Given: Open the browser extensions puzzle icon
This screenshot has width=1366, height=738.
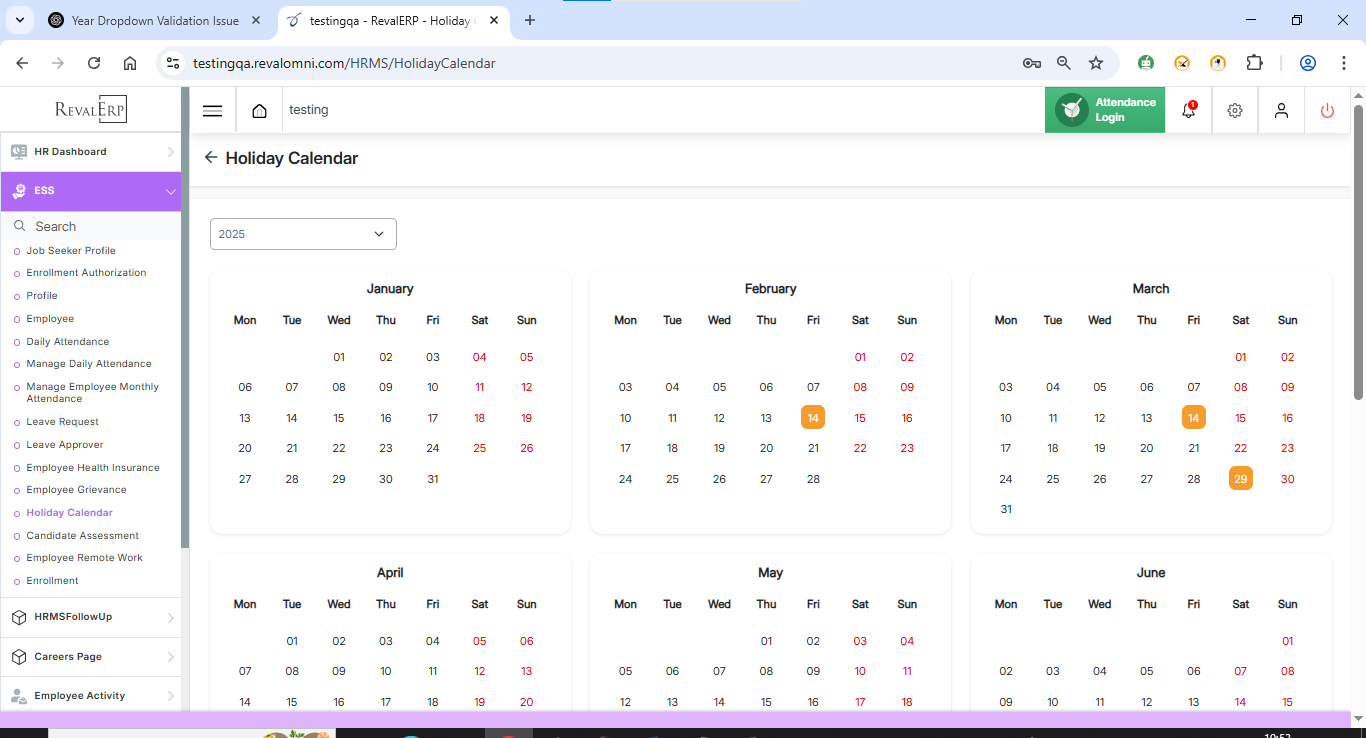Looking at the screenshot, I should pos(1254,63).
